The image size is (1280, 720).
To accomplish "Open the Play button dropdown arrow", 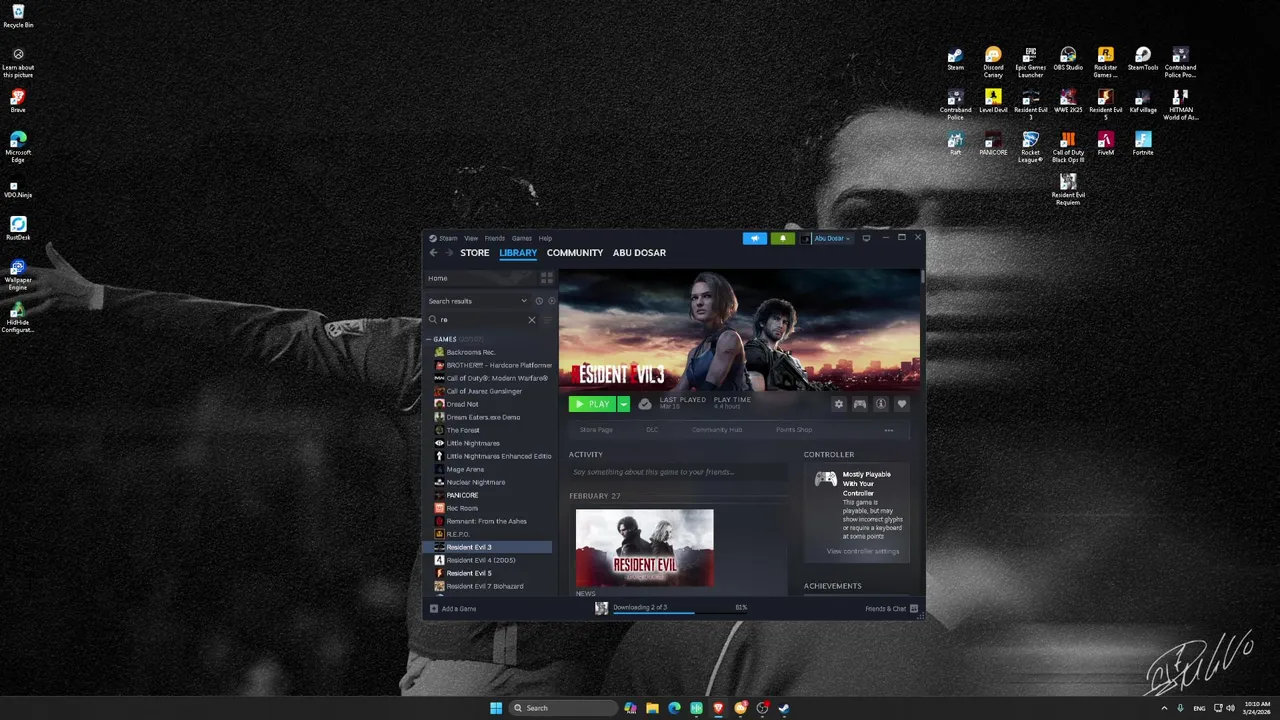I will pos(624,404).
